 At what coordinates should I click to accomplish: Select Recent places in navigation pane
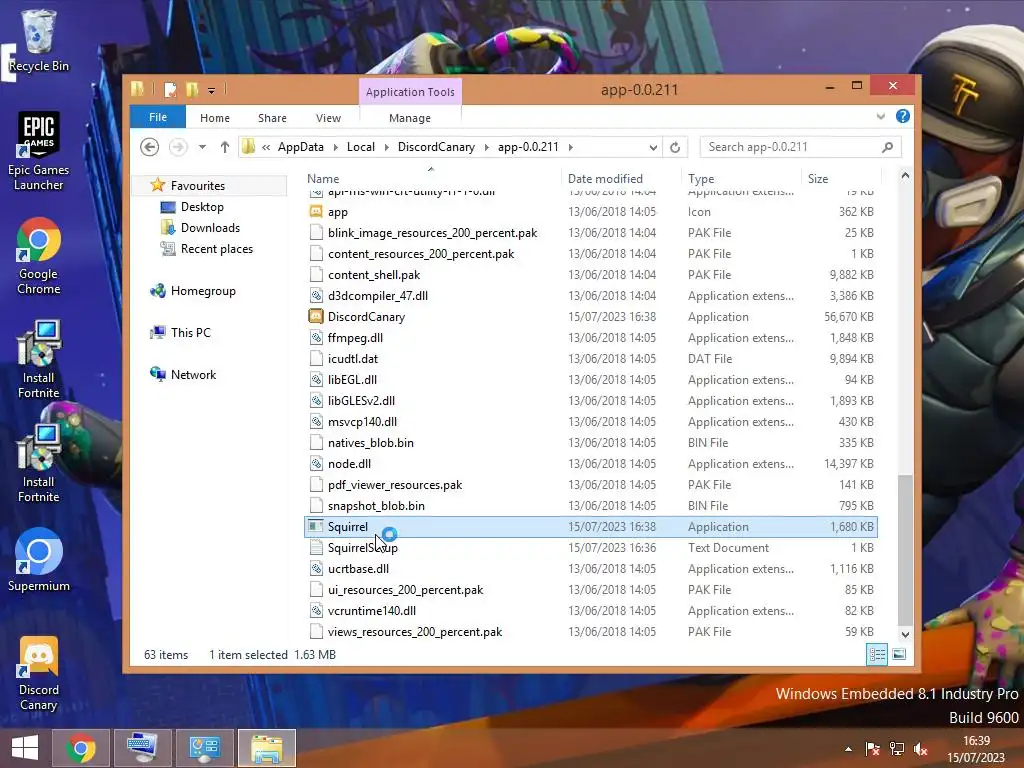[x=207, y=249]
